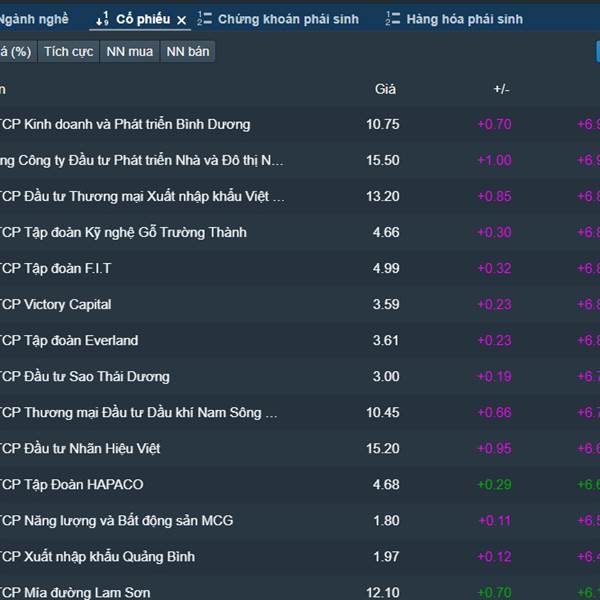600x600 pixels.
Task: Open Đầu tư Thương mại Xuất nhập khẩu Việt row
Action: point(300,196)
